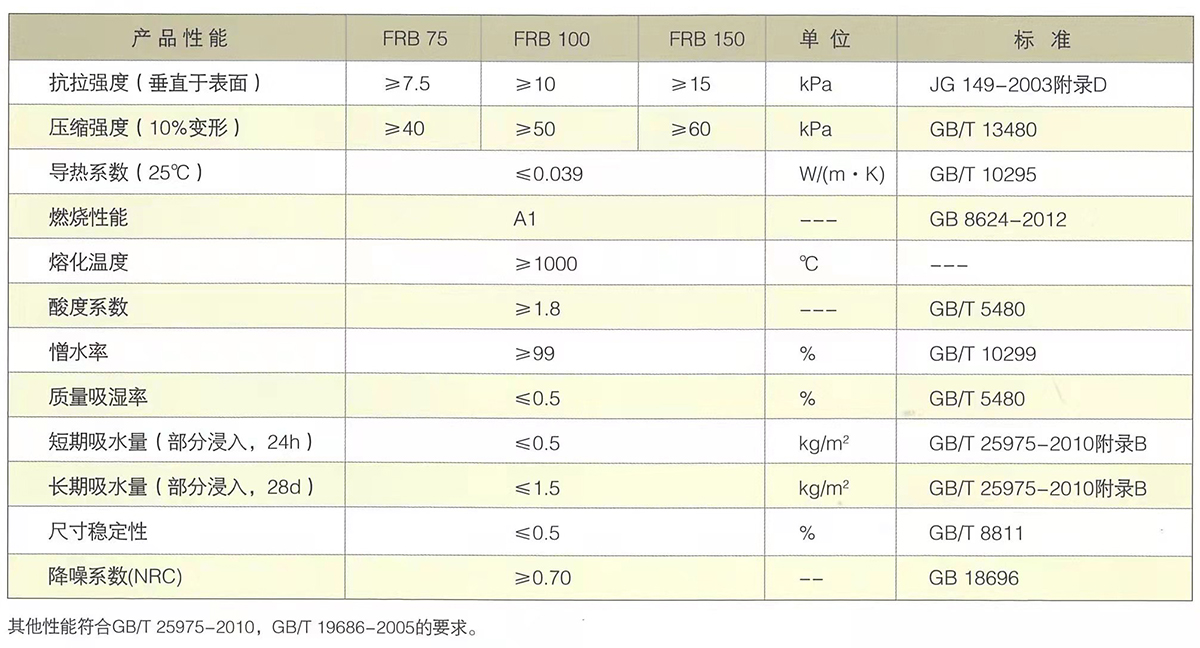Viewport: 1200px width, 648px height.
Task: Click the GB/T 10299 standard cell
Action: (982, 354)
